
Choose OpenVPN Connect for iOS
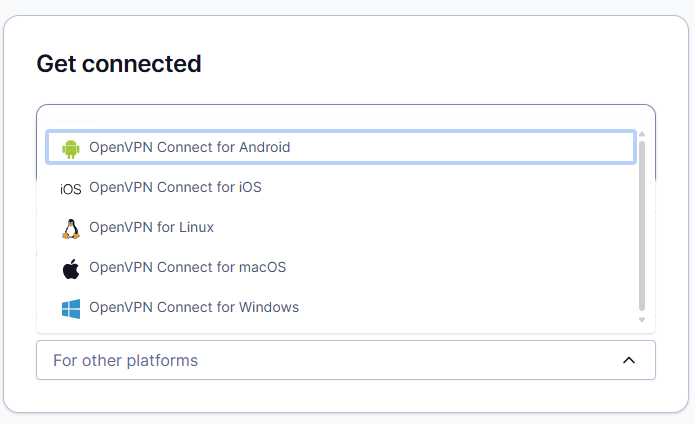click(175, 187)
